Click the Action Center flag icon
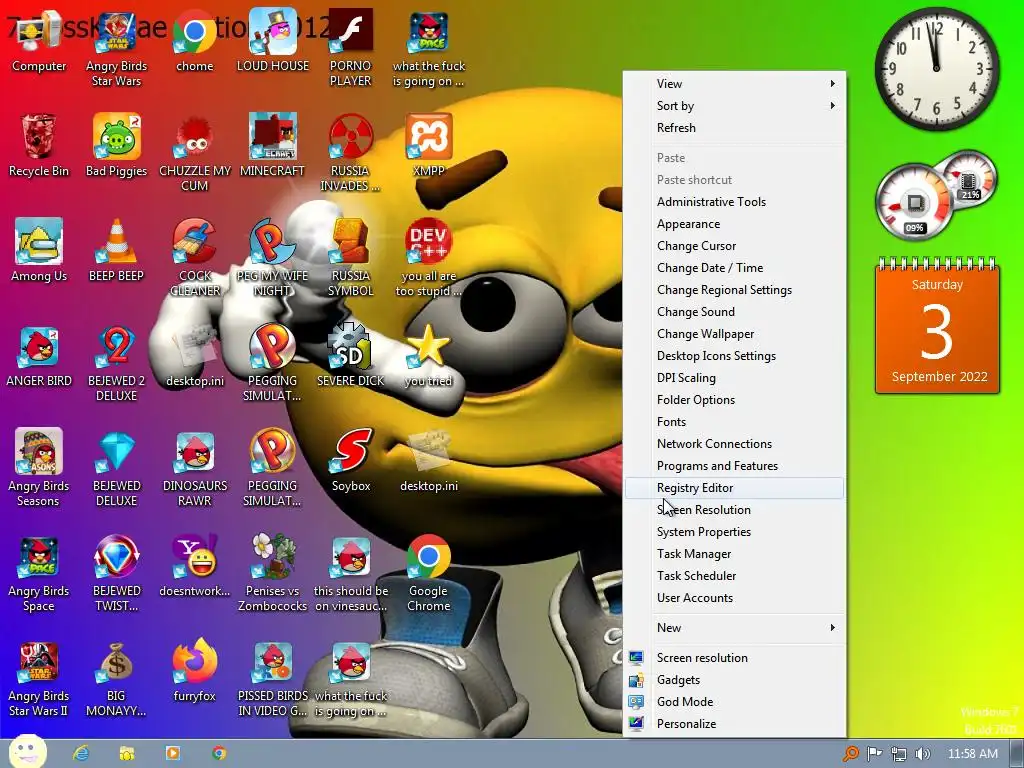 874,754
